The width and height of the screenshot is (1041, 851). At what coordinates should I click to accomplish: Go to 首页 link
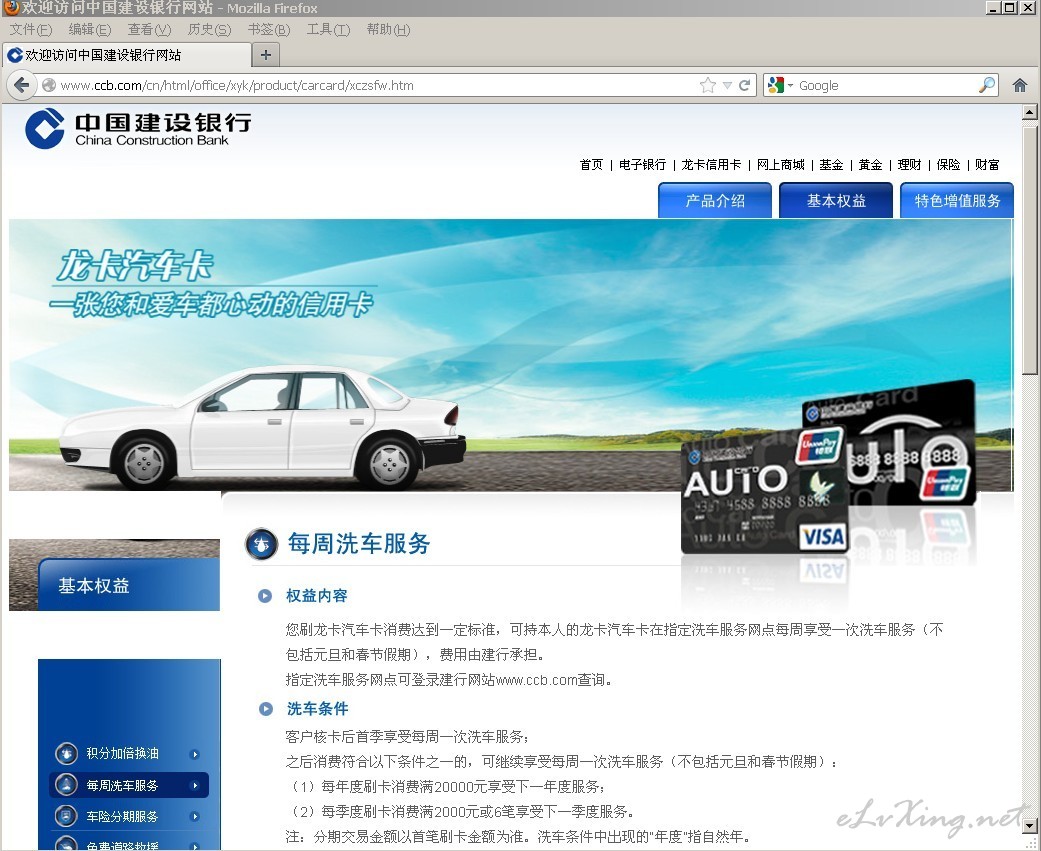pyautogui.click(x=591, y=165)
